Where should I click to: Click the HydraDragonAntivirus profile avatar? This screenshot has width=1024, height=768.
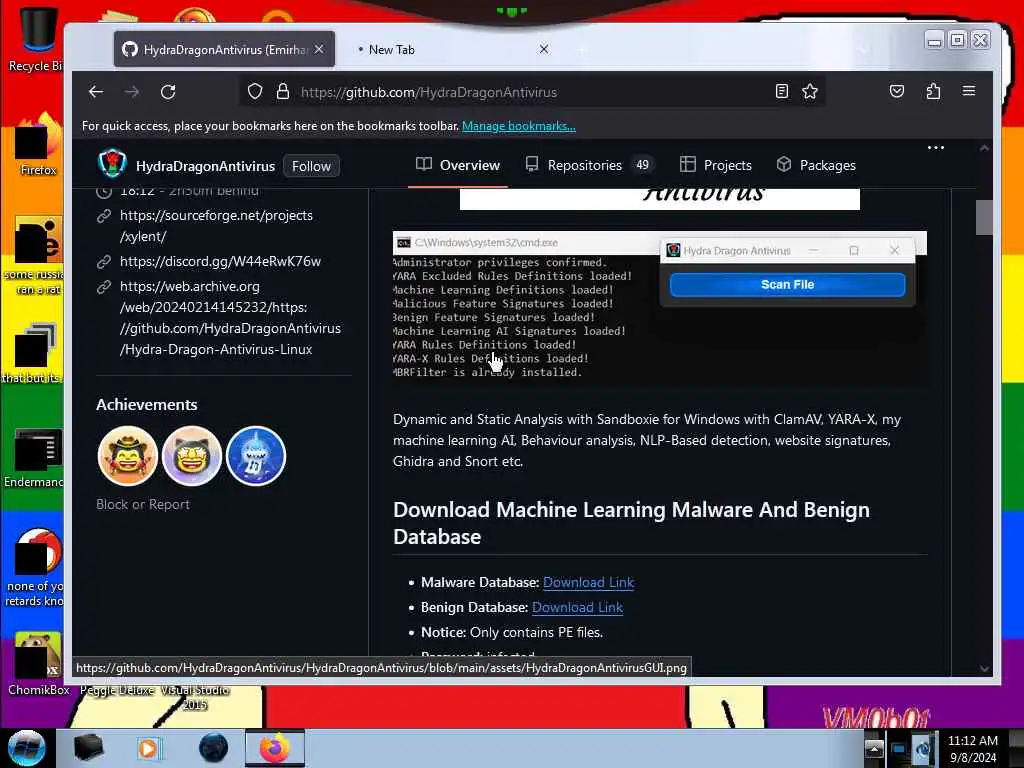(x=112, y=163)
